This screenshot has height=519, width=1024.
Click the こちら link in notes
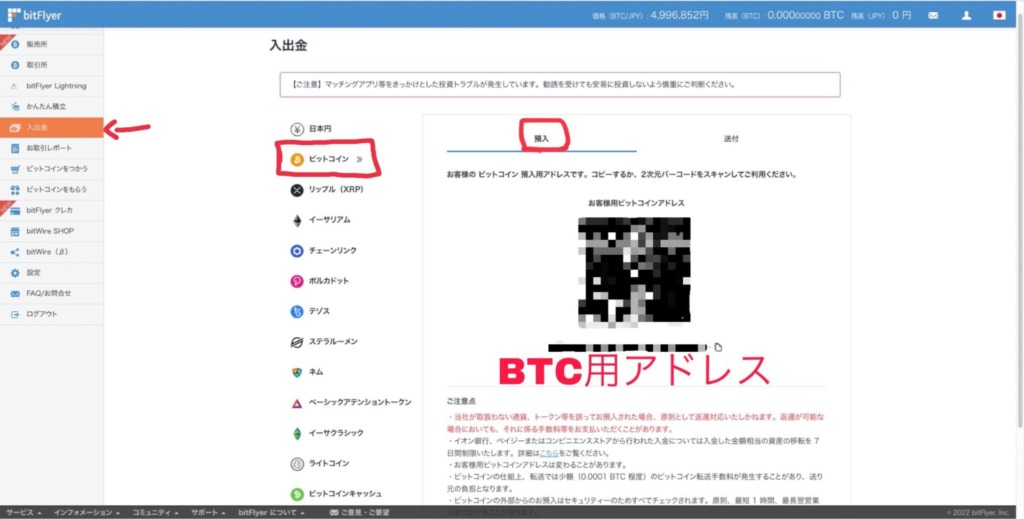coord(549,453)
